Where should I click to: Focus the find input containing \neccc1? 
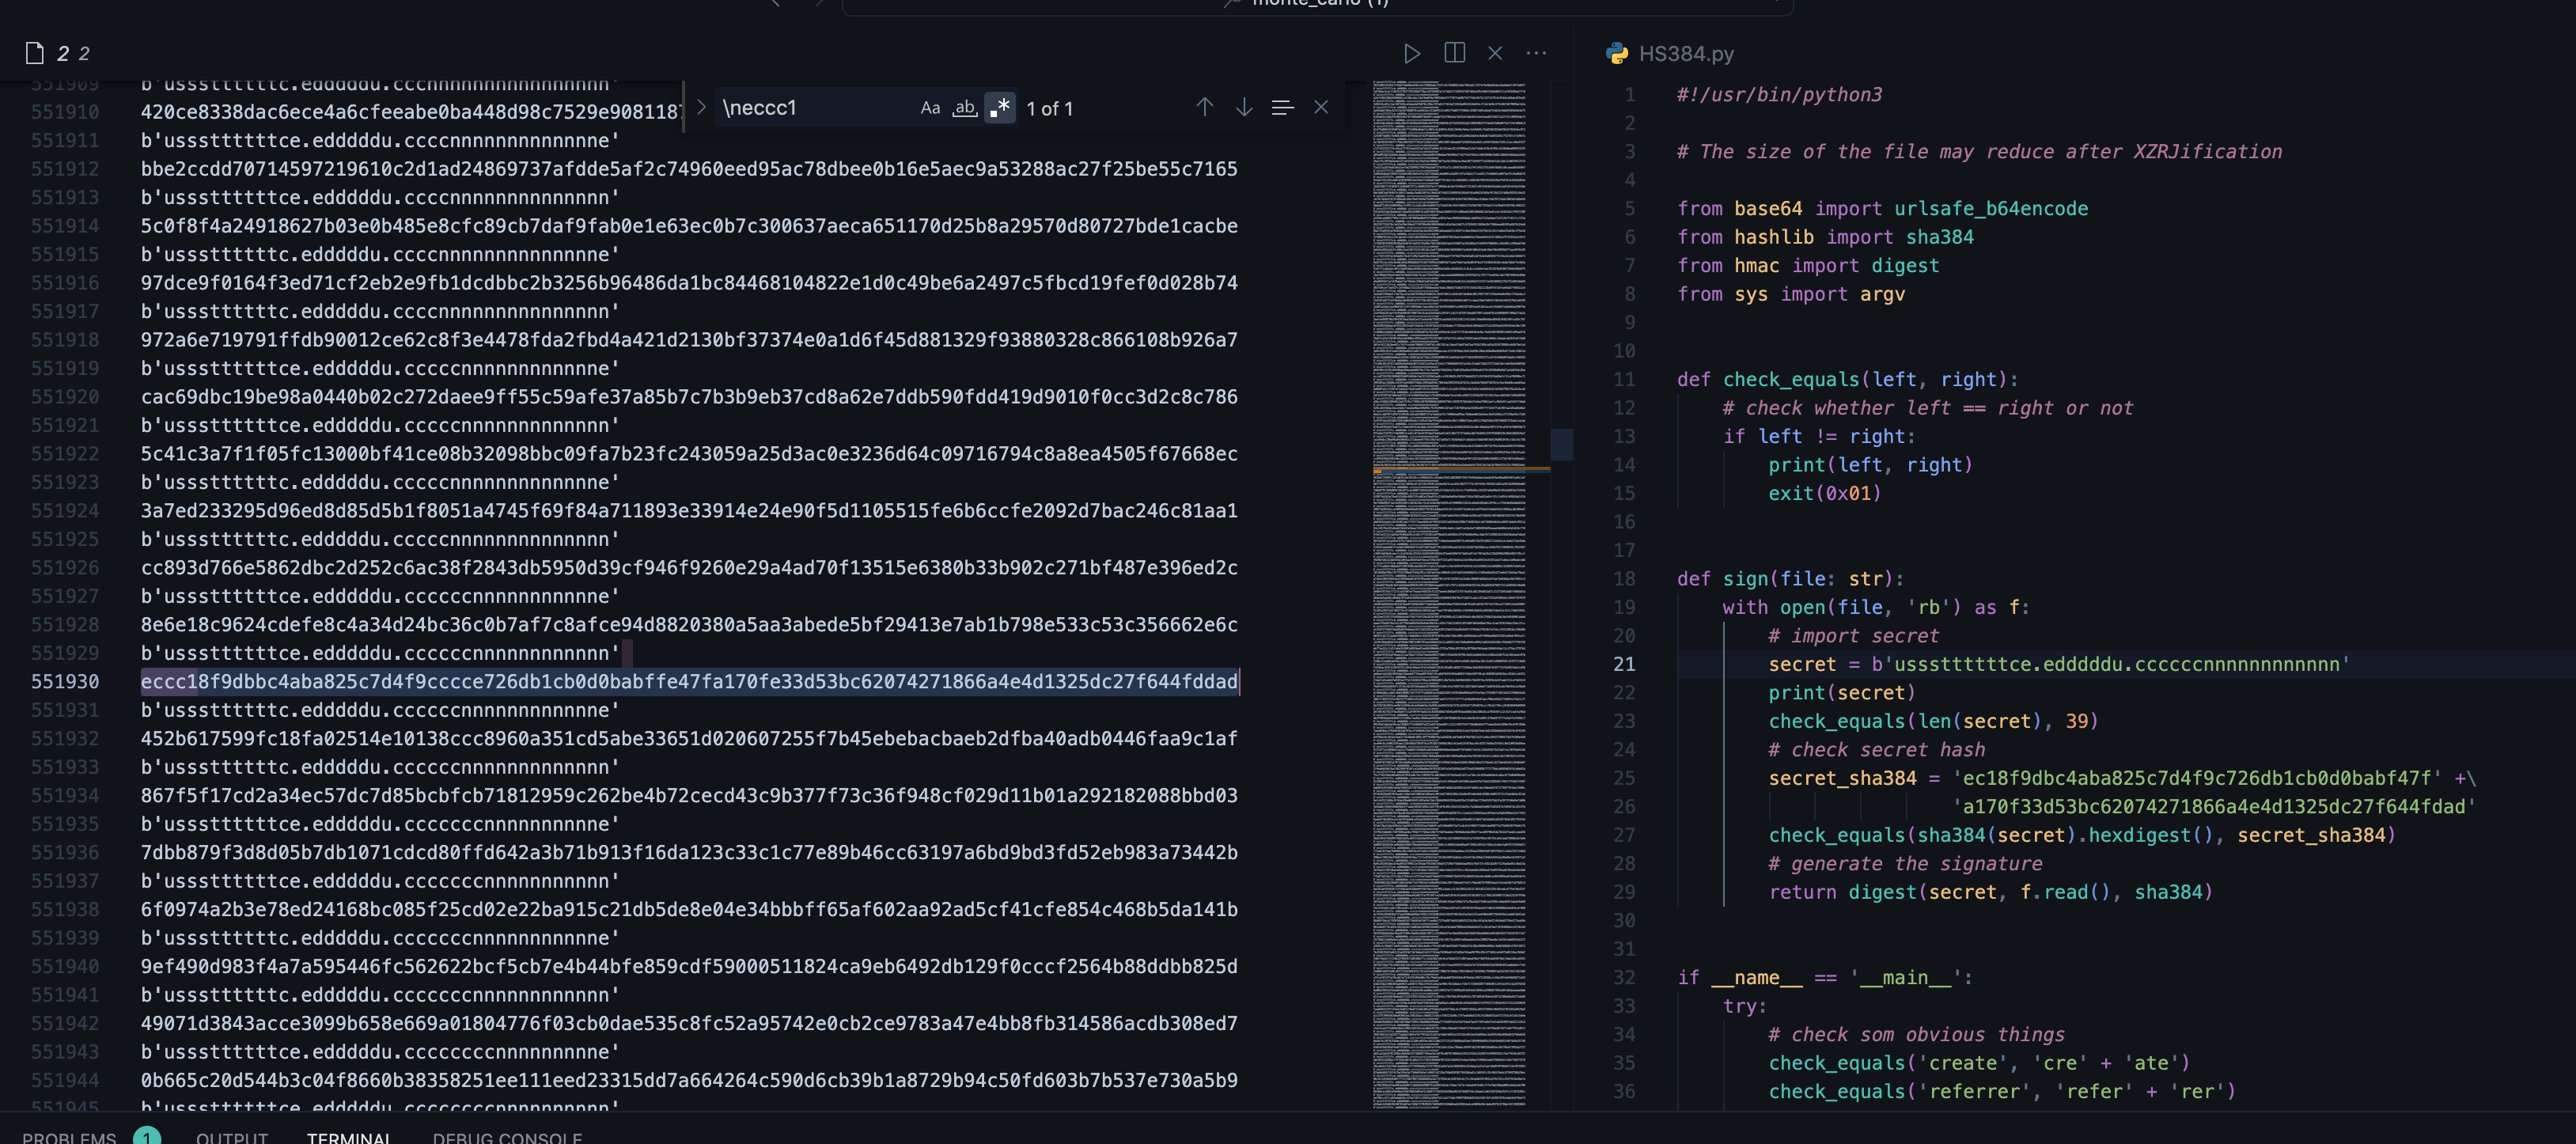tap(814, 107)
